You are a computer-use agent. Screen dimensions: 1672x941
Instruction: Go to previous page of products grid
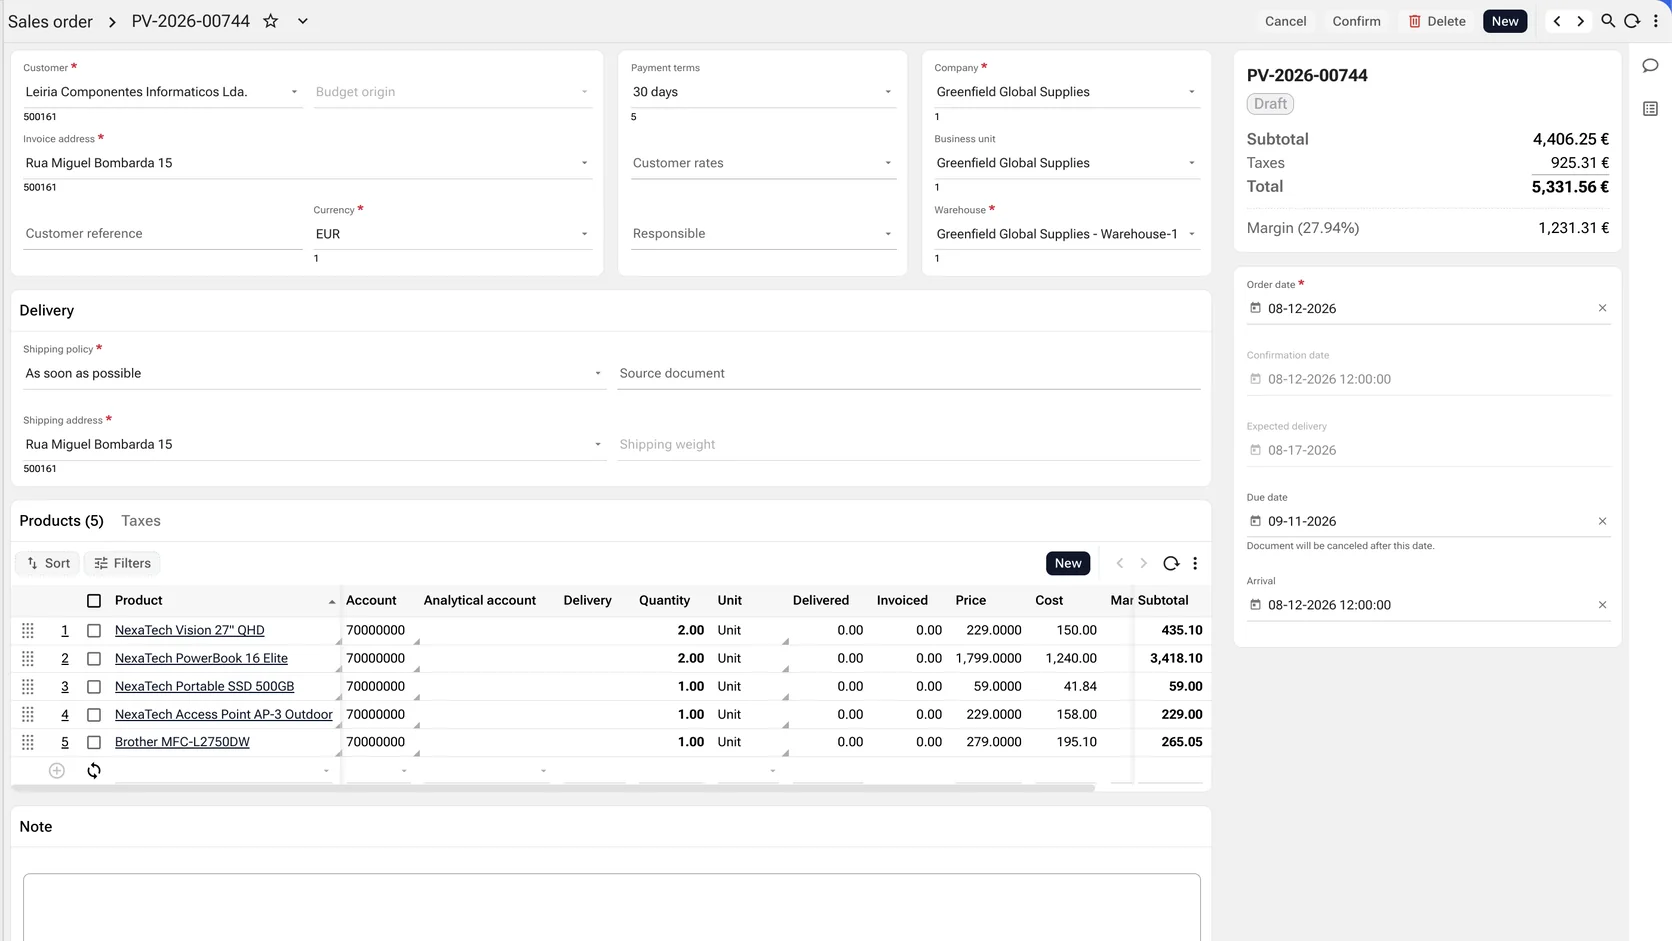click(x=1120, y=563)
